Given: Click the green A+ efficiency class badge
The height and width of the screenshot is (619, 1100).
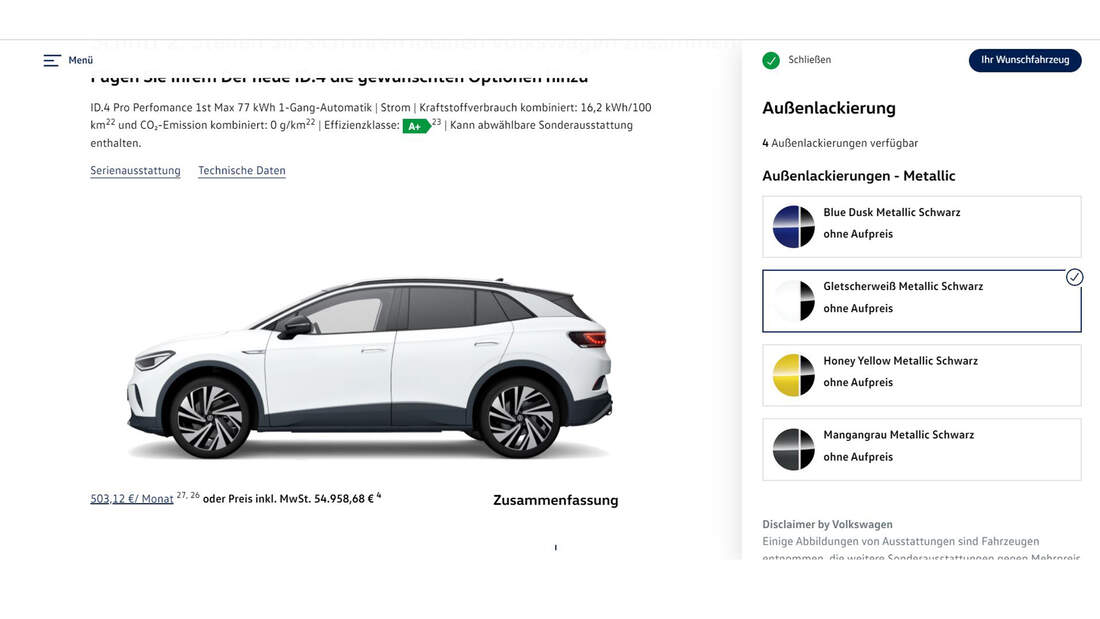Looking at the screenshot, I should 416,126.
